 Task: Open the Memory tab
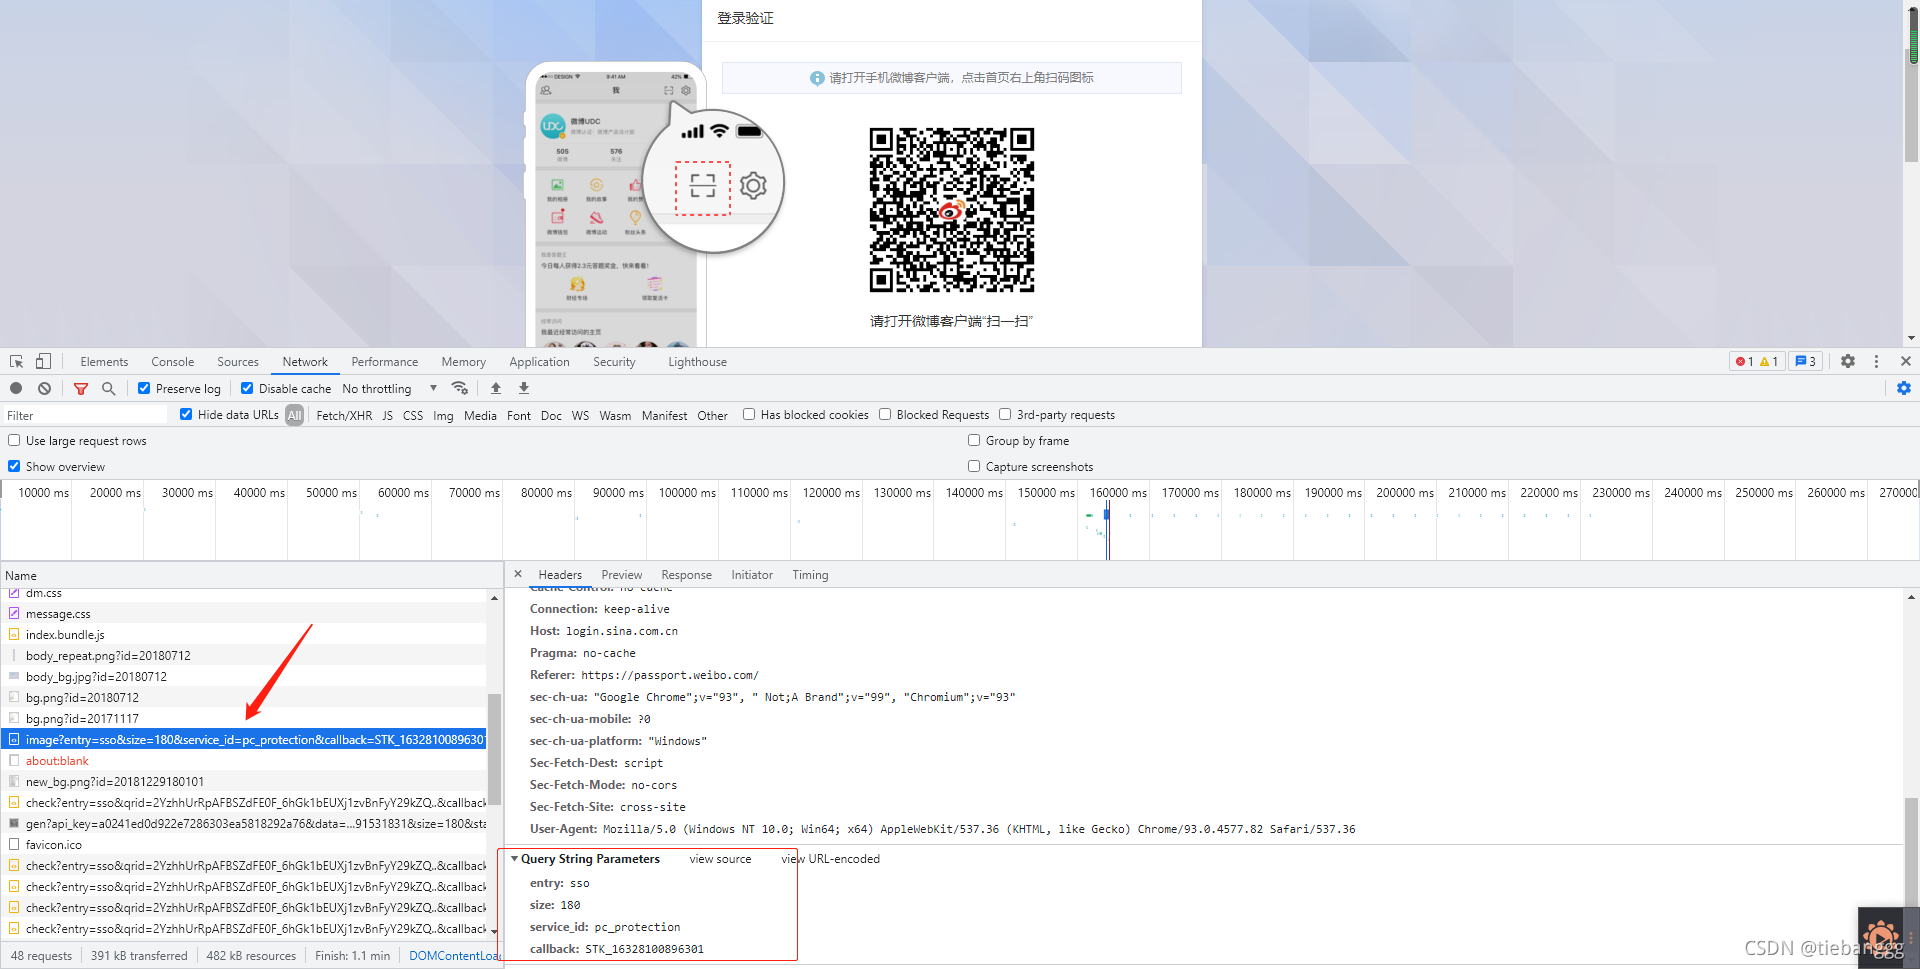tap(464, 362)
